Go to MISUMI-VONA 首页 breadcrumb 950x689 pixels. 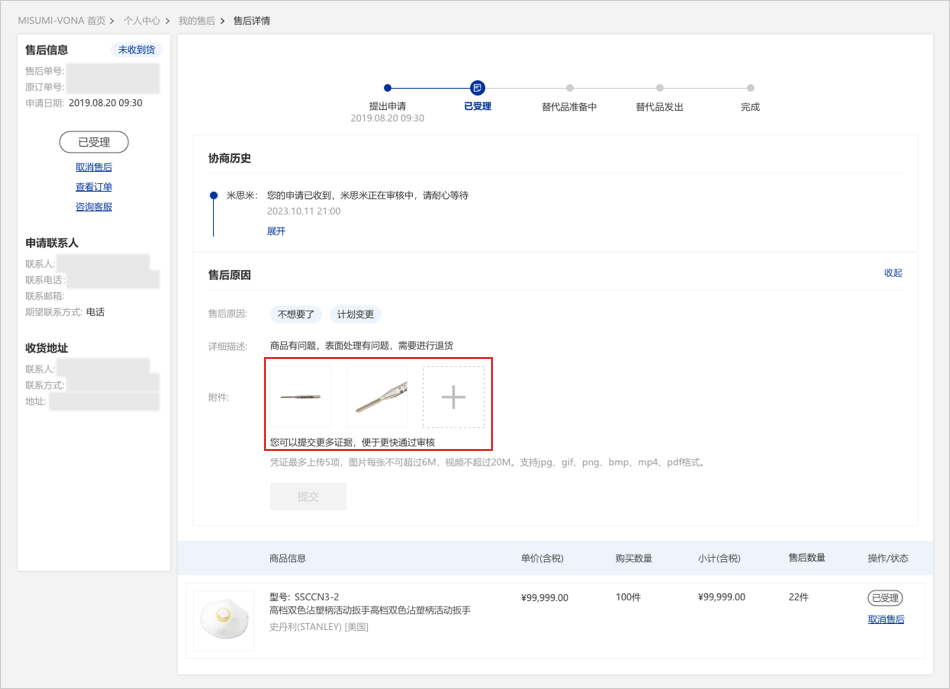(x=61, y=20)
